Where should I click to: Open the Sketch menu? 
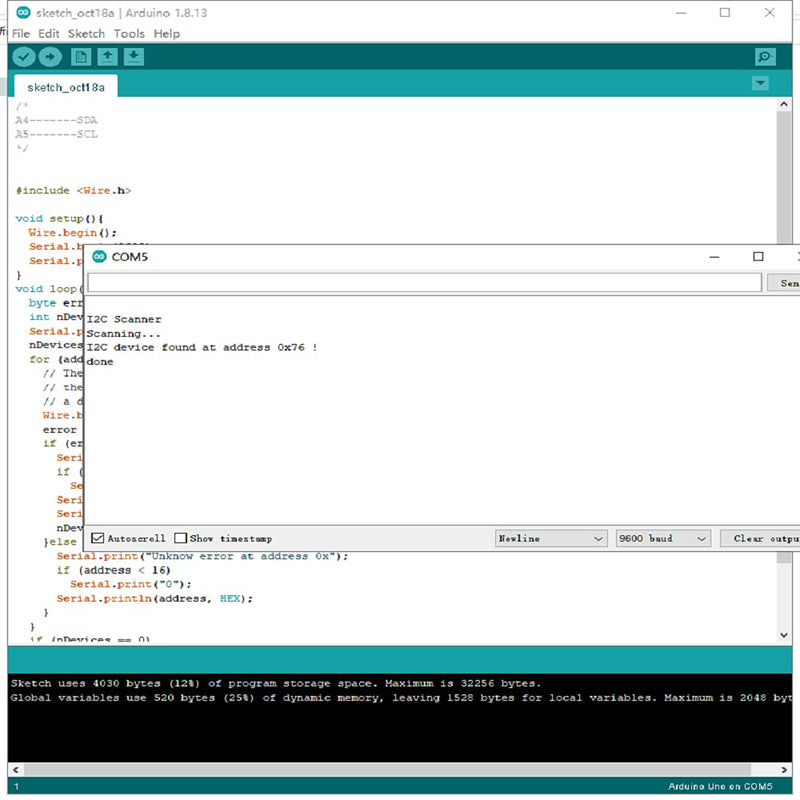pyautogui.click(x=86, y=34)
